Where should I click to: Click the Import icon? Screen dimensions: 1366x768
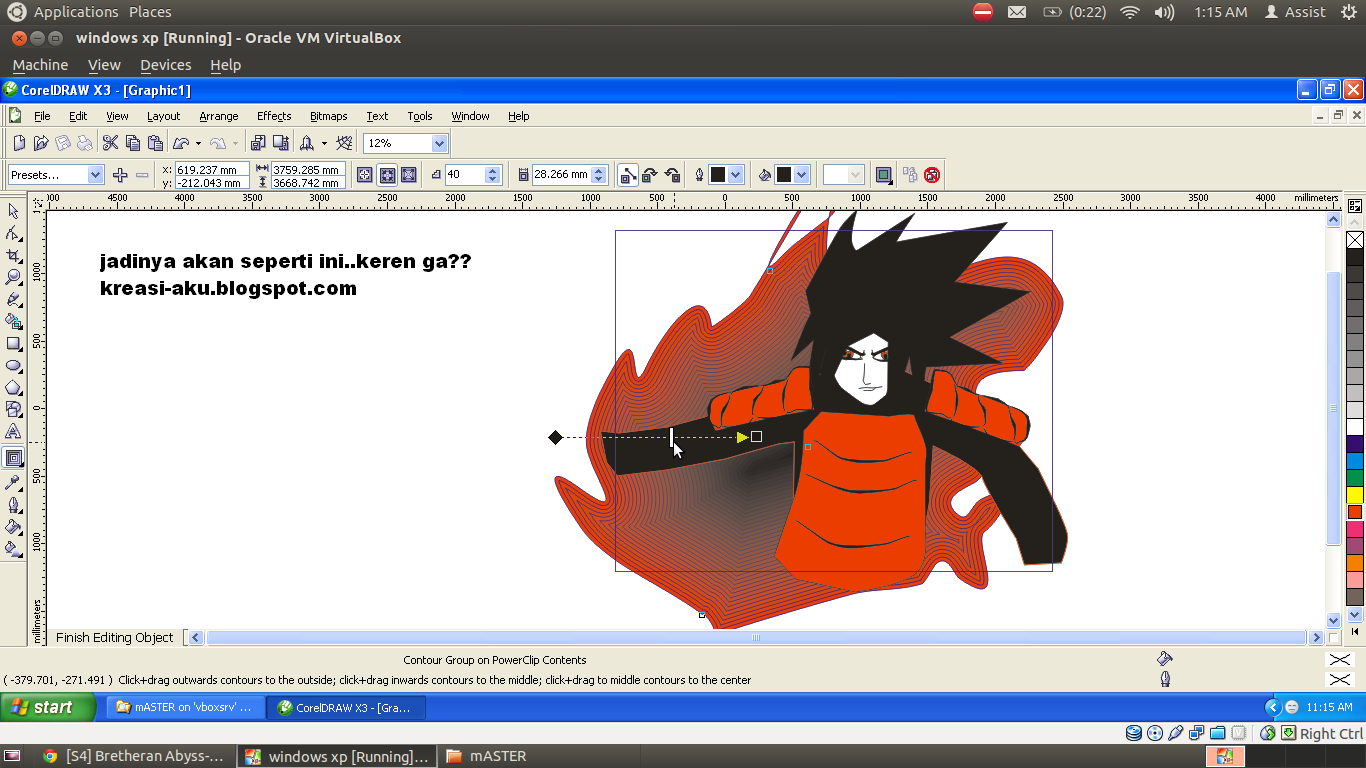coord(258,143)
